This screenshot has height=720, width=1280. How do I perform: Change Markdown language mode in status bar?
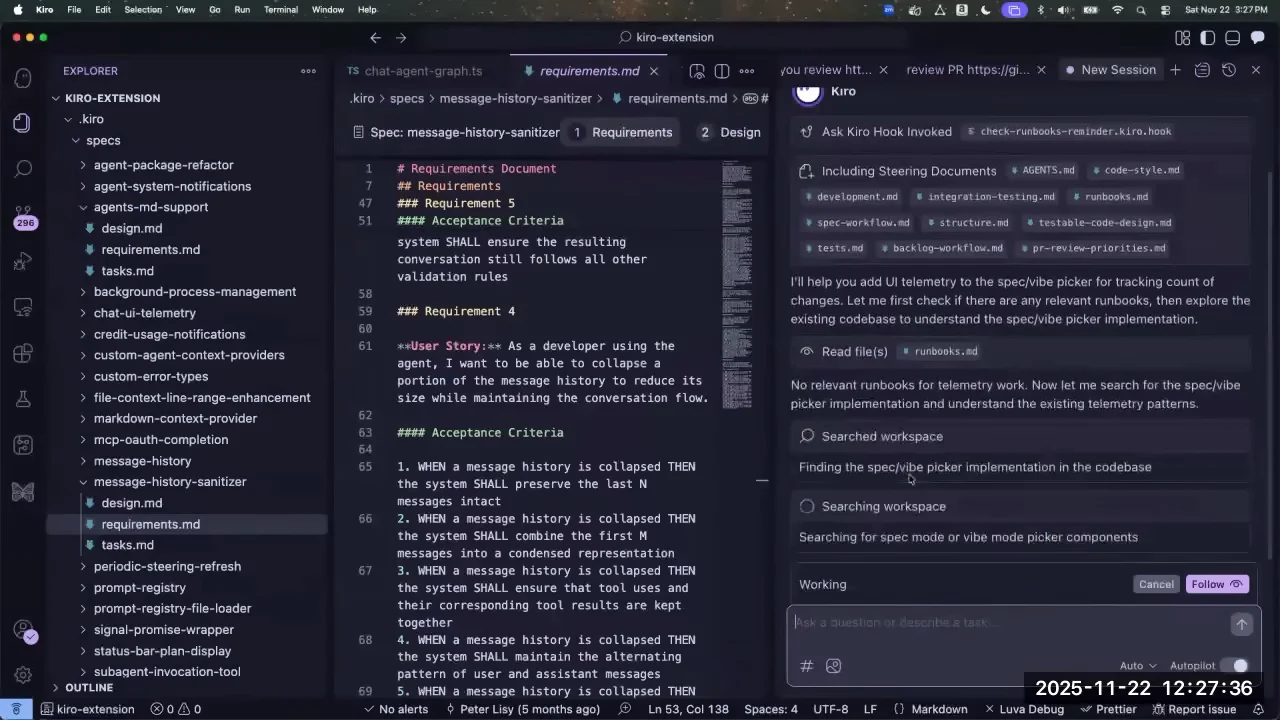pyautogui.click(x=939, y=709)
